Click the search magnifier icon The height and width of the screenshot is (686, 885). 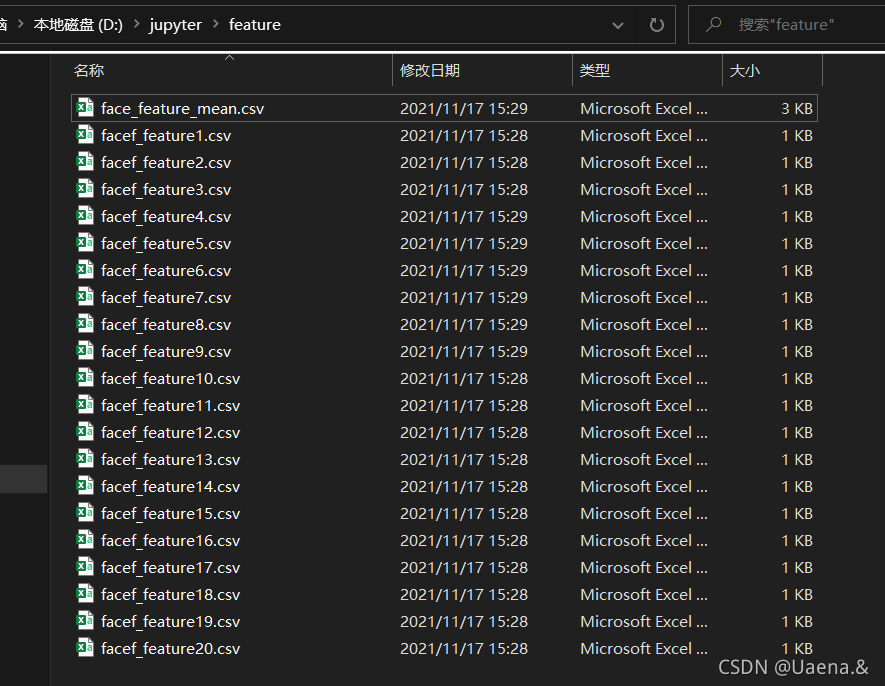point(713,25)
